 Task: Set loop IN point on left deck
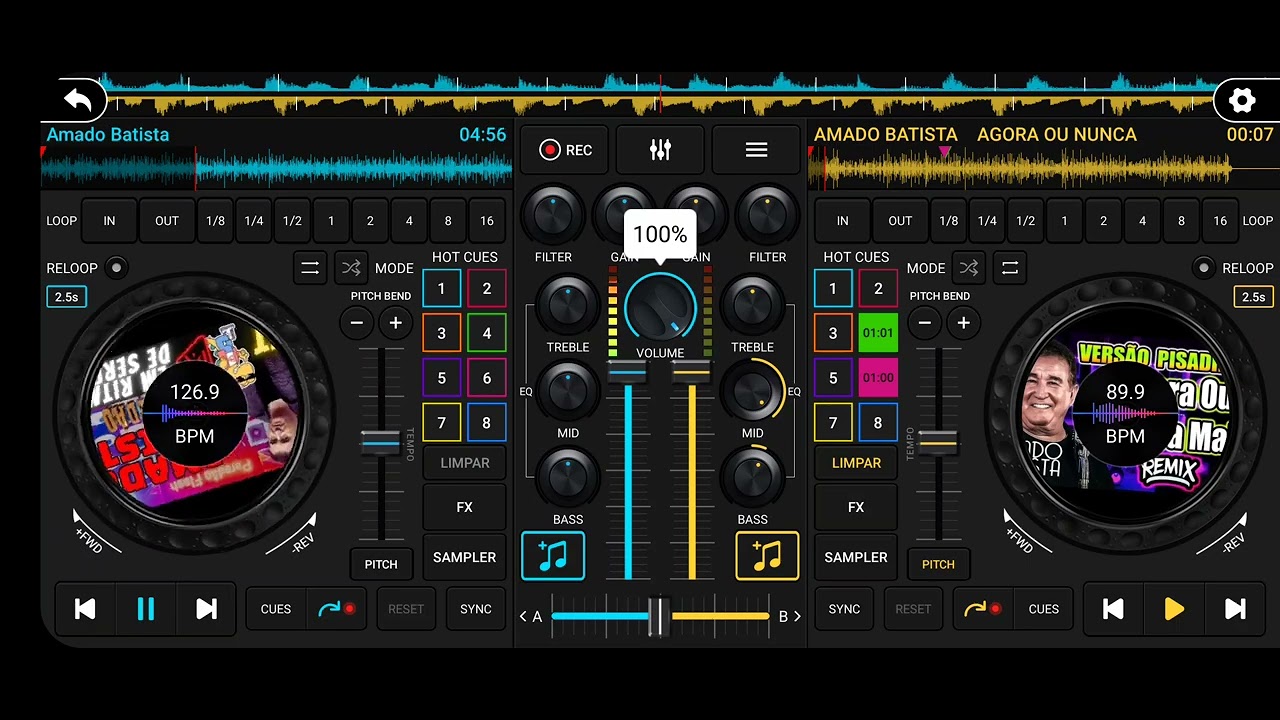[x=109, y=221]
